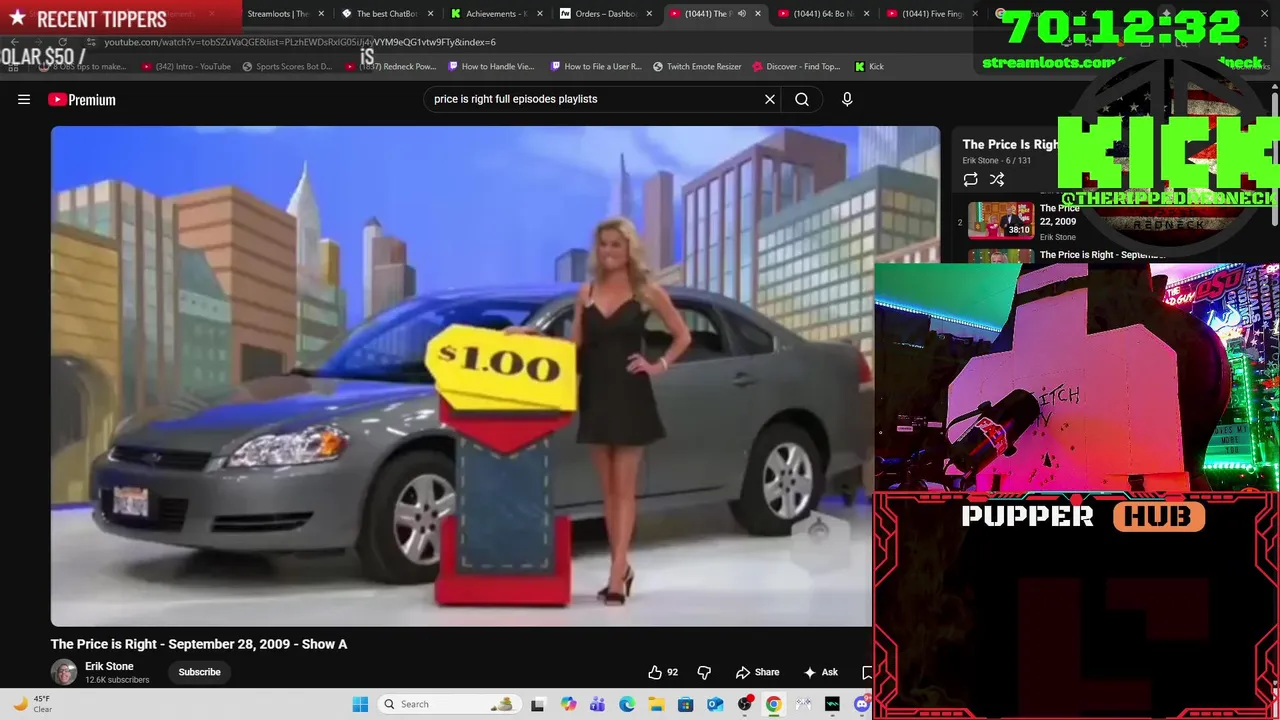1280x720 pixels.
Task: Open Outlook from the taskbar
Action: point(715,704)
